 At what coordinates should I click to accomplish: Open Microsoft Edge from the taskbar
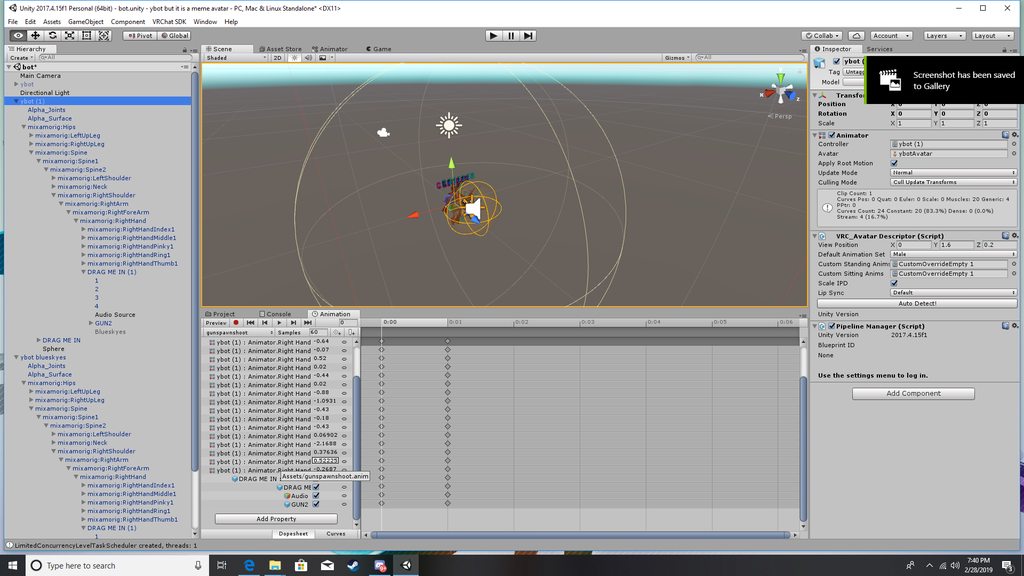point(249,565)
